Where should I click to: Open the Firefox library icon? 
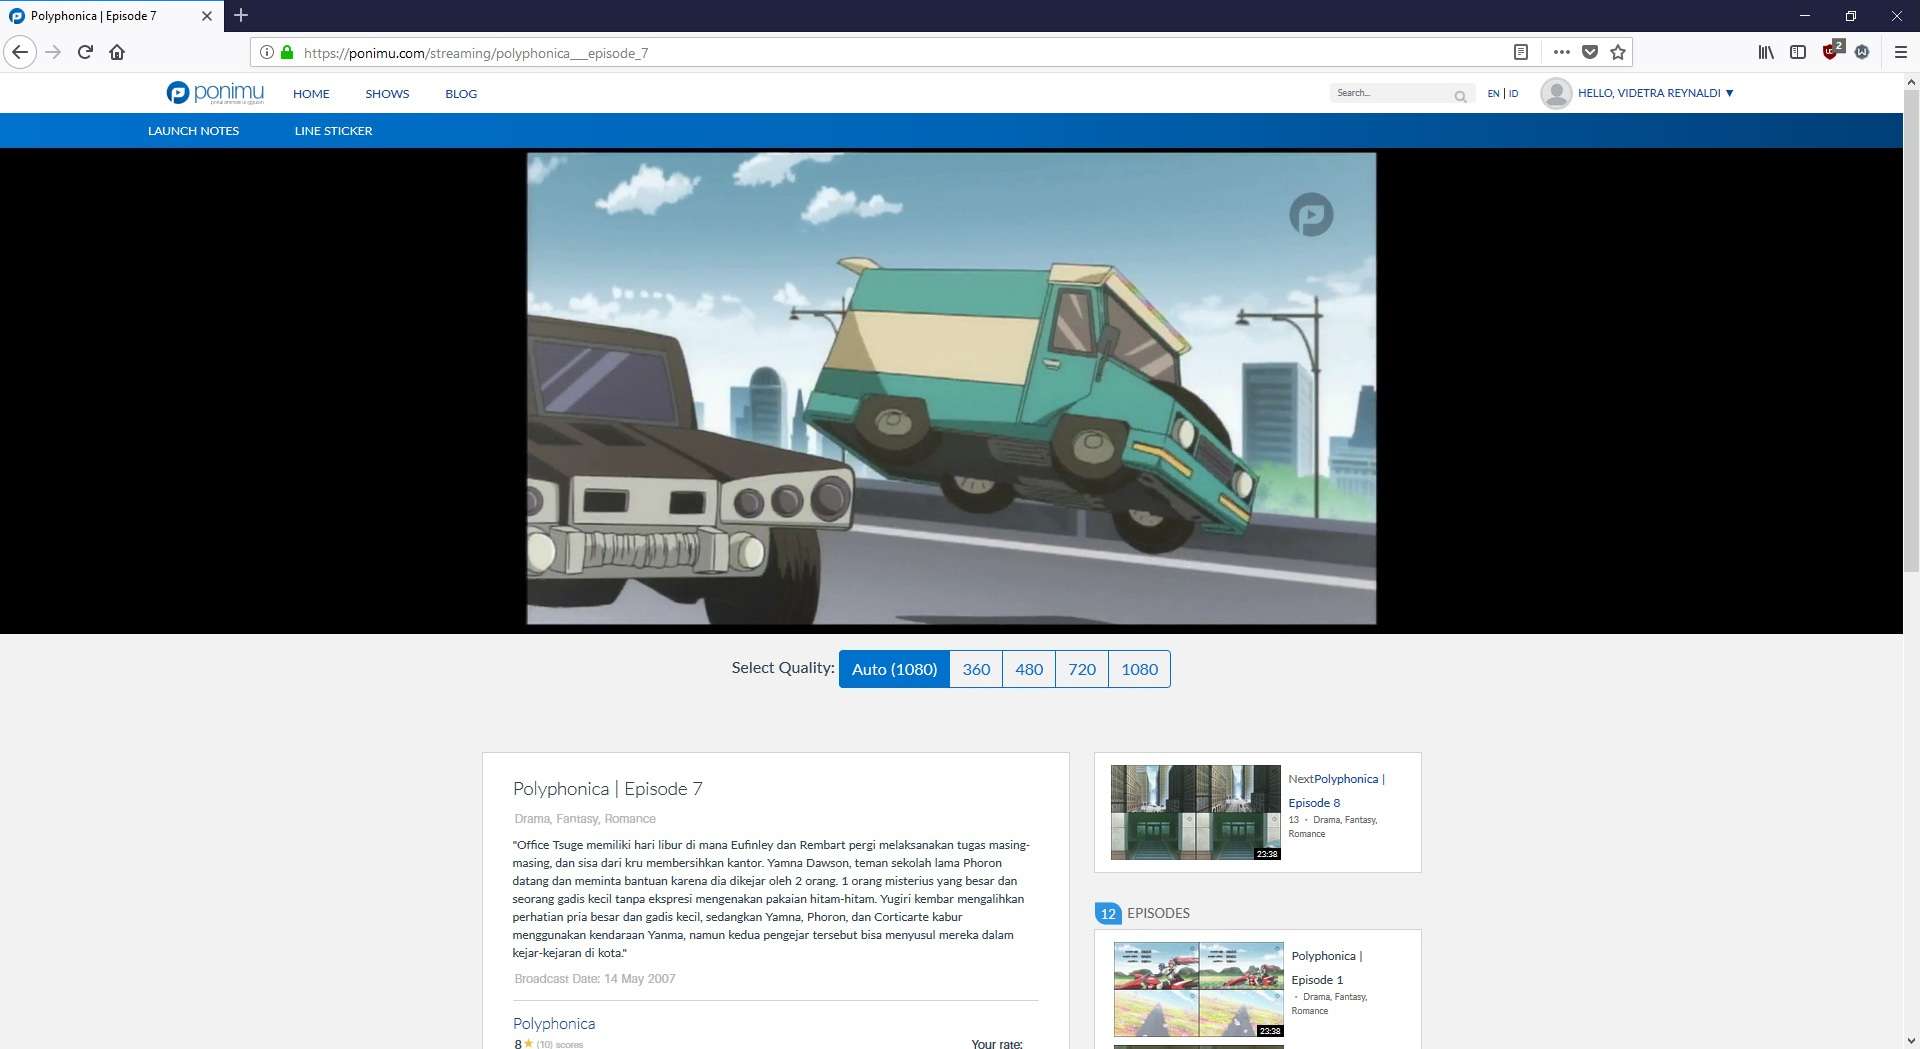(x=1766, y=52)
